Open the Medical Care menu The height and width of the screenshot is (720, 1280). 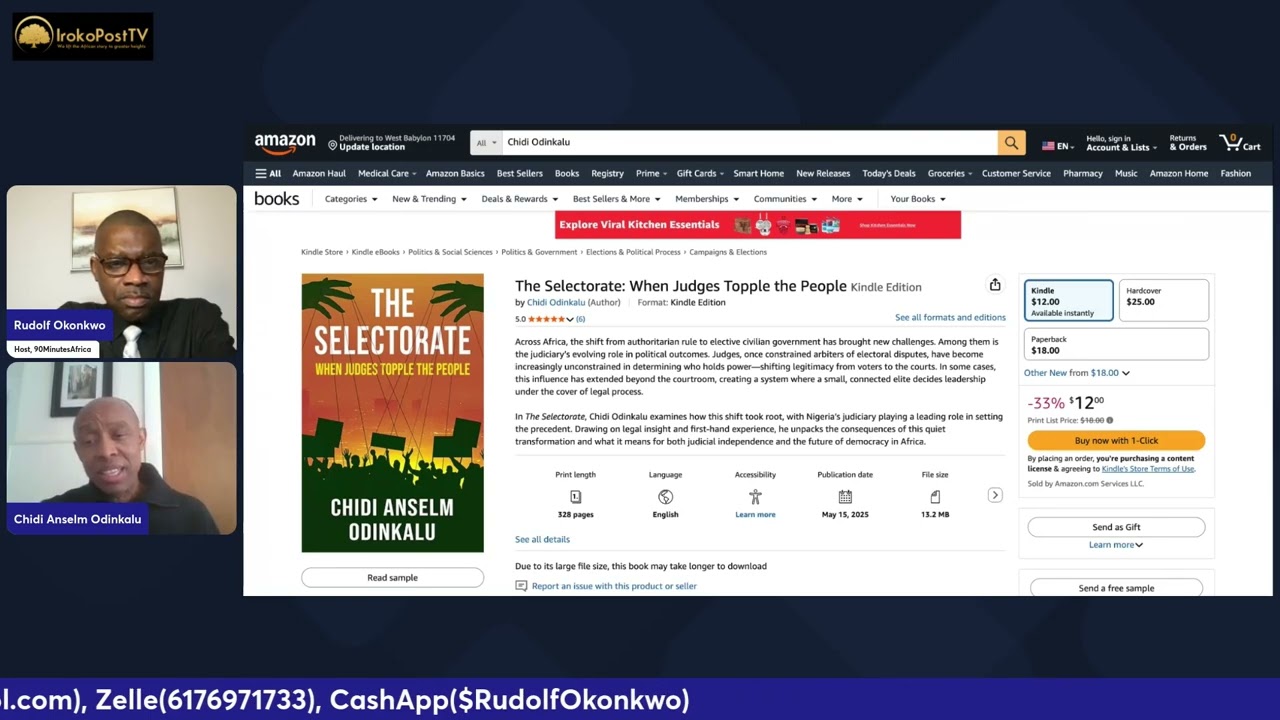point(387,173)
